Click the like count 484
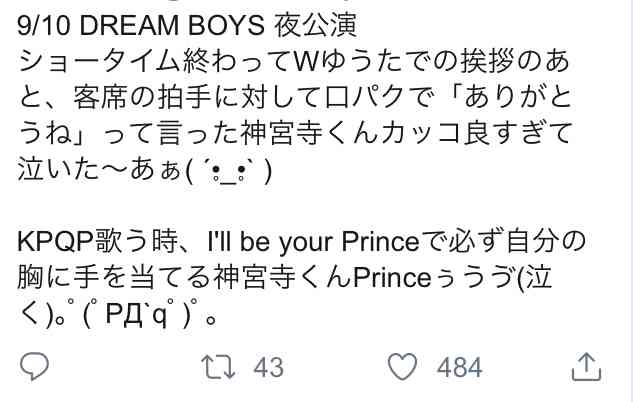The height and width of the screenshot is (402, 633). [460, 368]
